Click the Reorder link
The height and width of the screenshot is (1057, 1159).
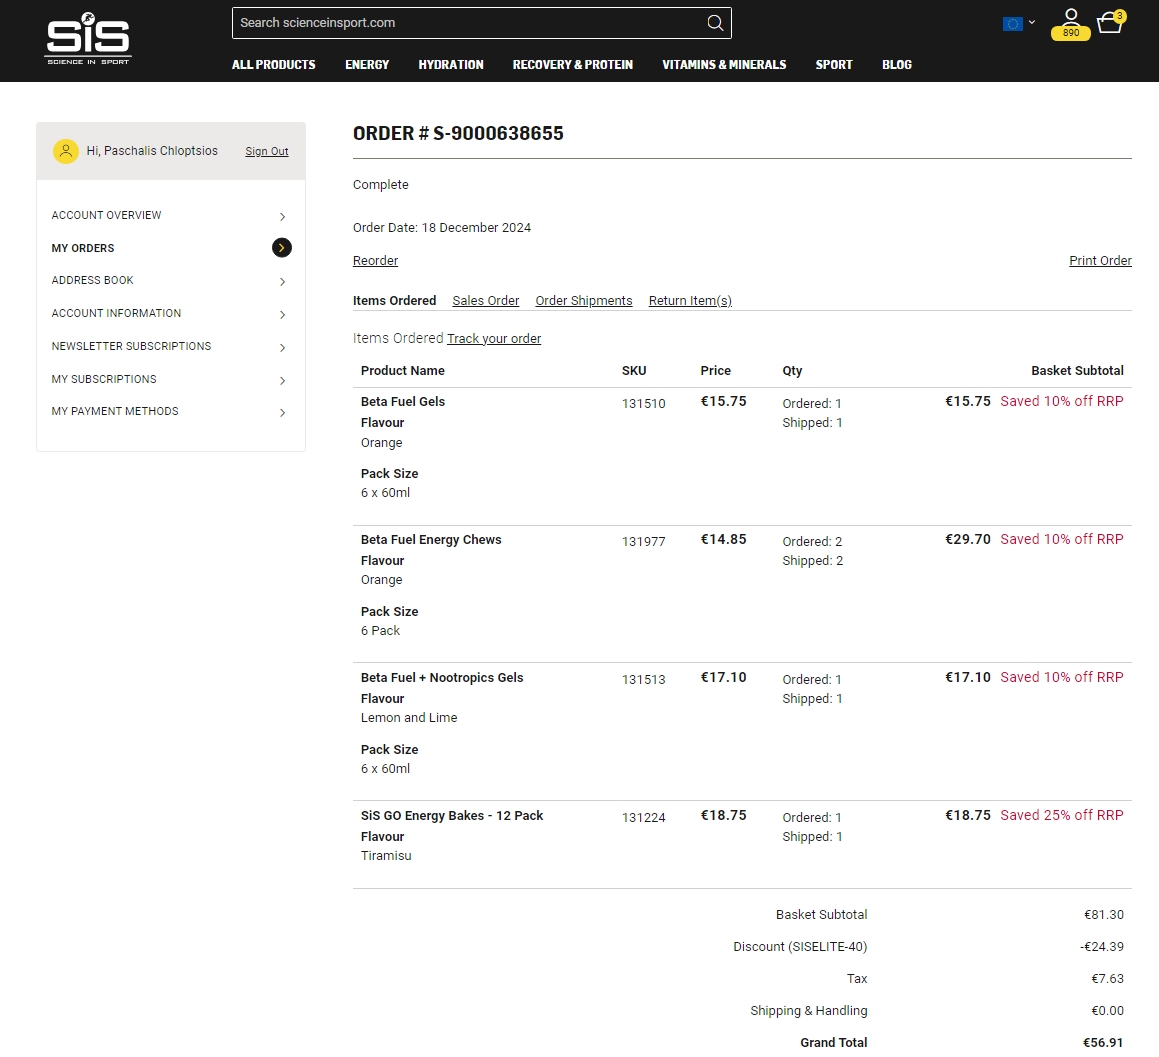375,261
